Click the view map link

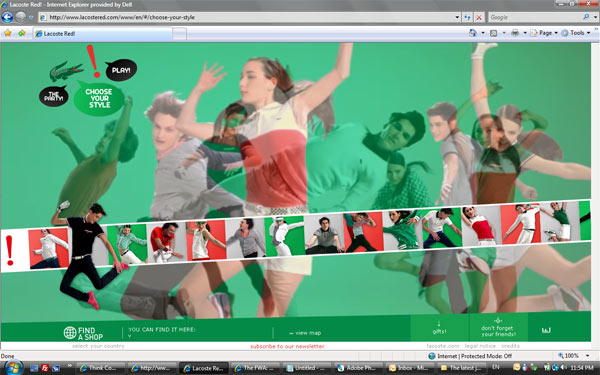(305, 333)
